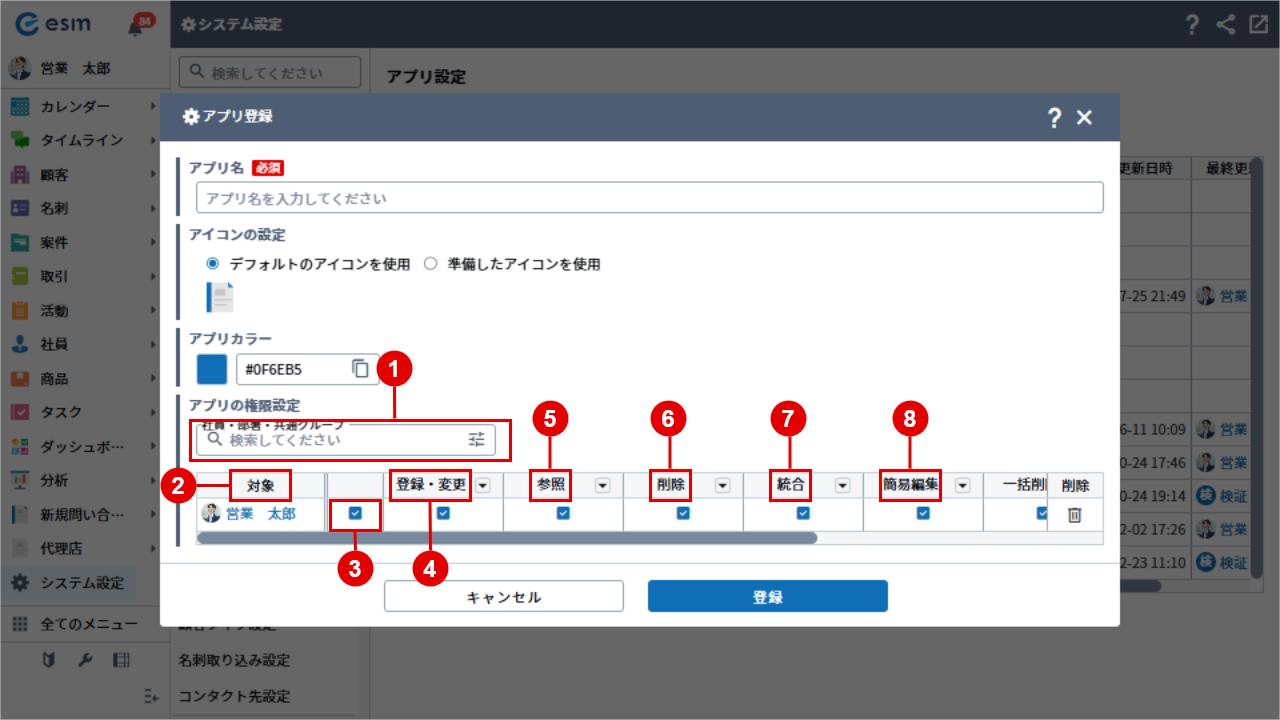Click the wrench icon in sidebar footer

pos(86,659)
